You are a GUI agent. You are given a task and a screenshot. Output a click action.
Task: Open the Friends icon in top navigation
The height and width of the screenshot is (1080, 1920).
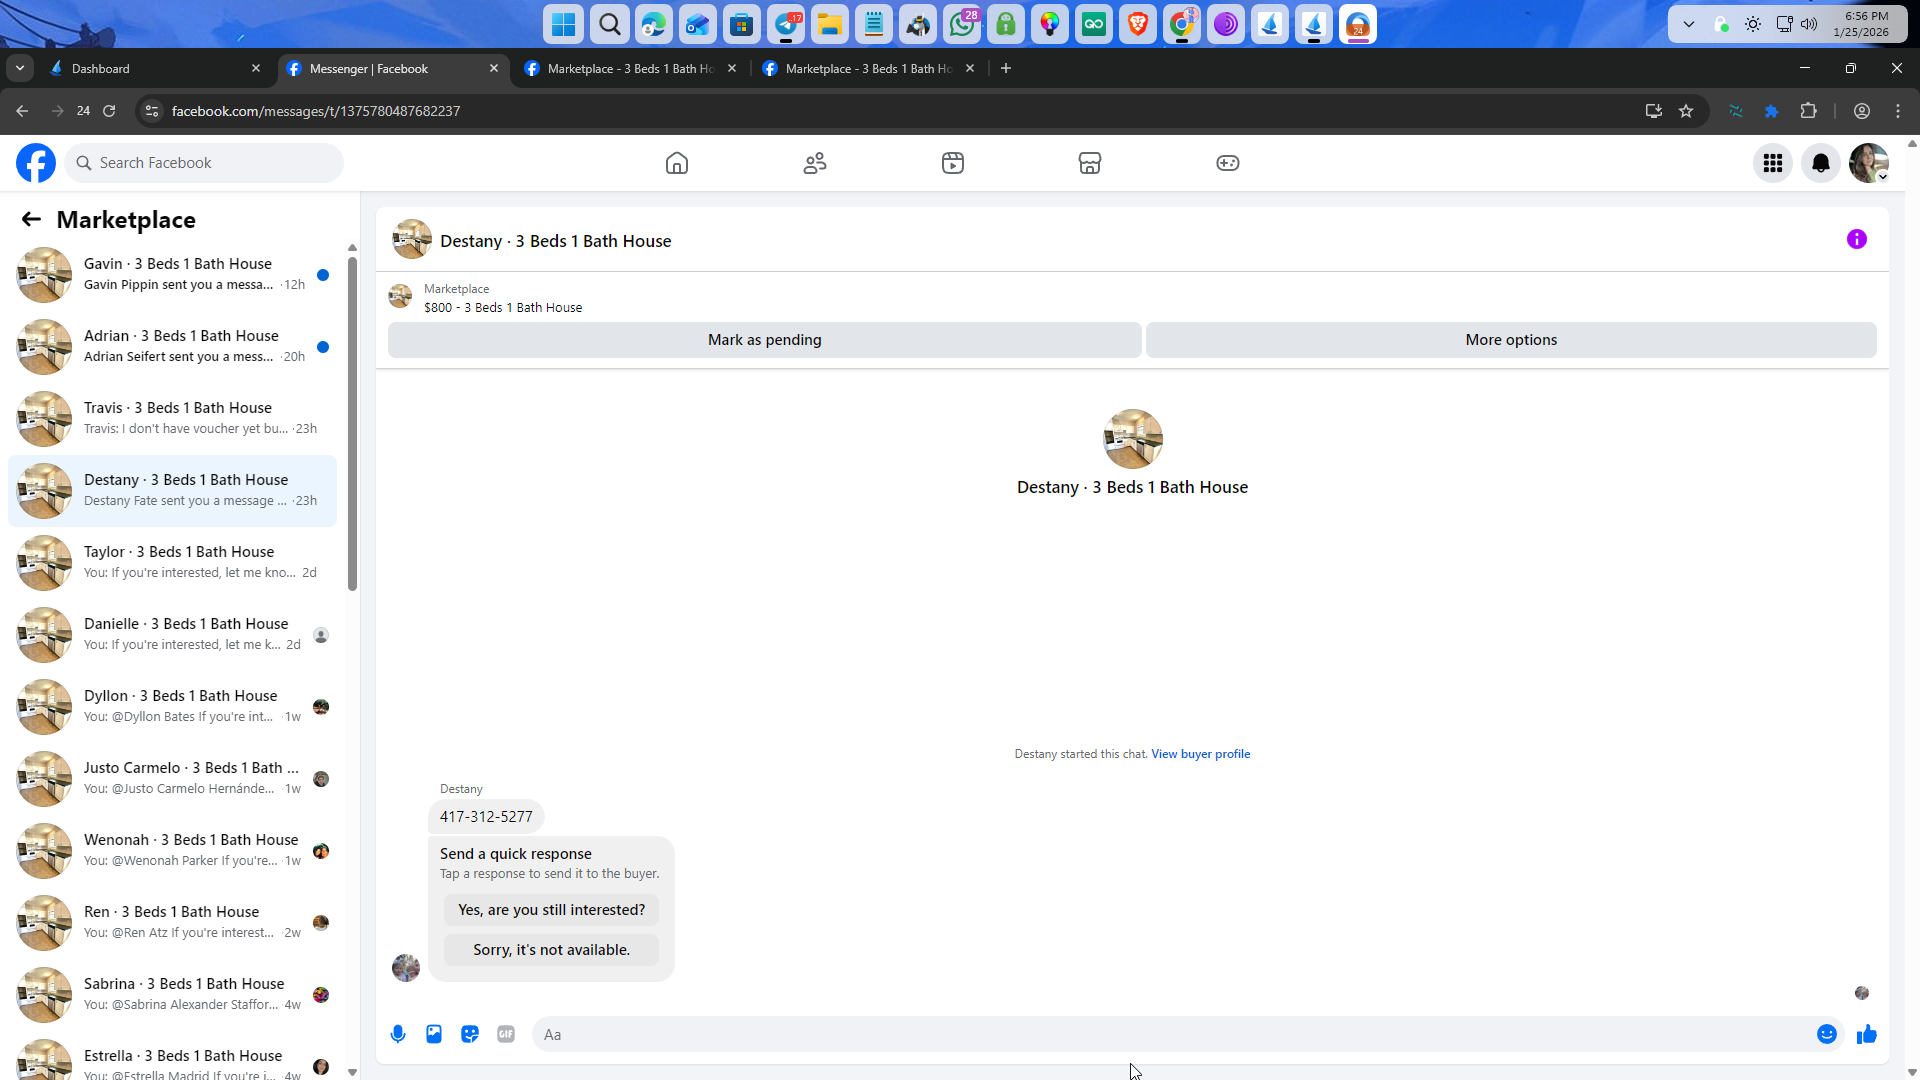click(x=815, y=163)
